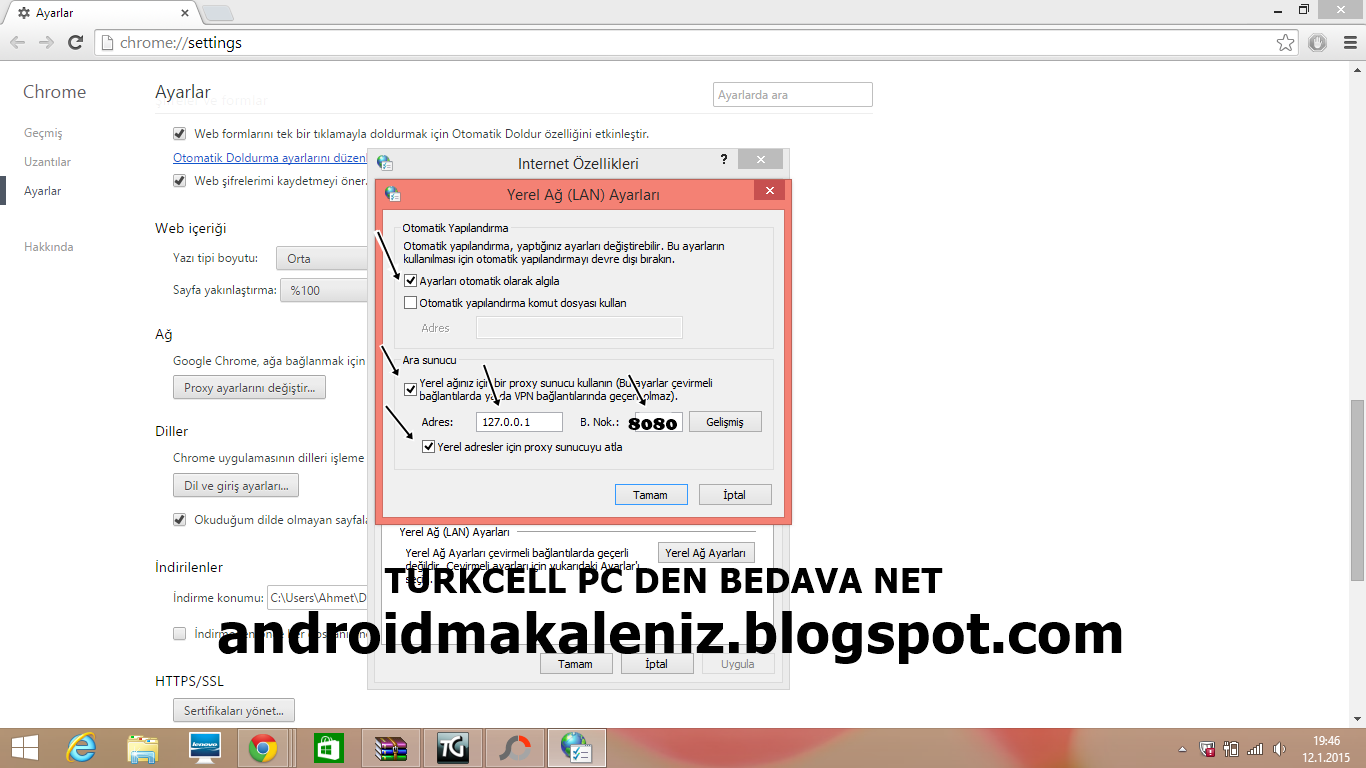
Task: Open File Explorer from taskbar
Action: pyautogui.click(x=143, y=748)
